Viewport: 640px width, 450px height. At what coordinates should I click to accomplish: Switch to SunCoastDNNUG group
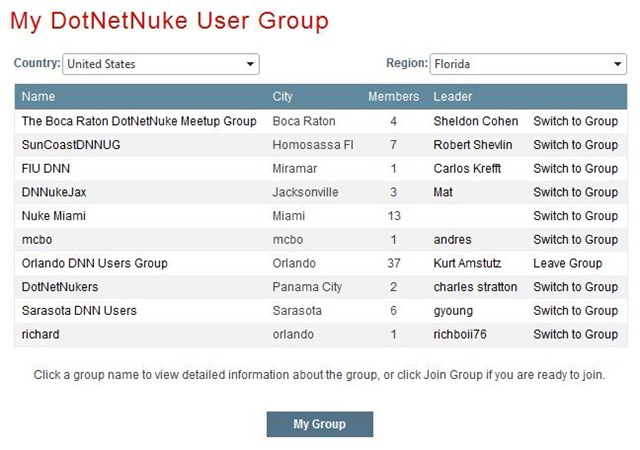(576, 145)
